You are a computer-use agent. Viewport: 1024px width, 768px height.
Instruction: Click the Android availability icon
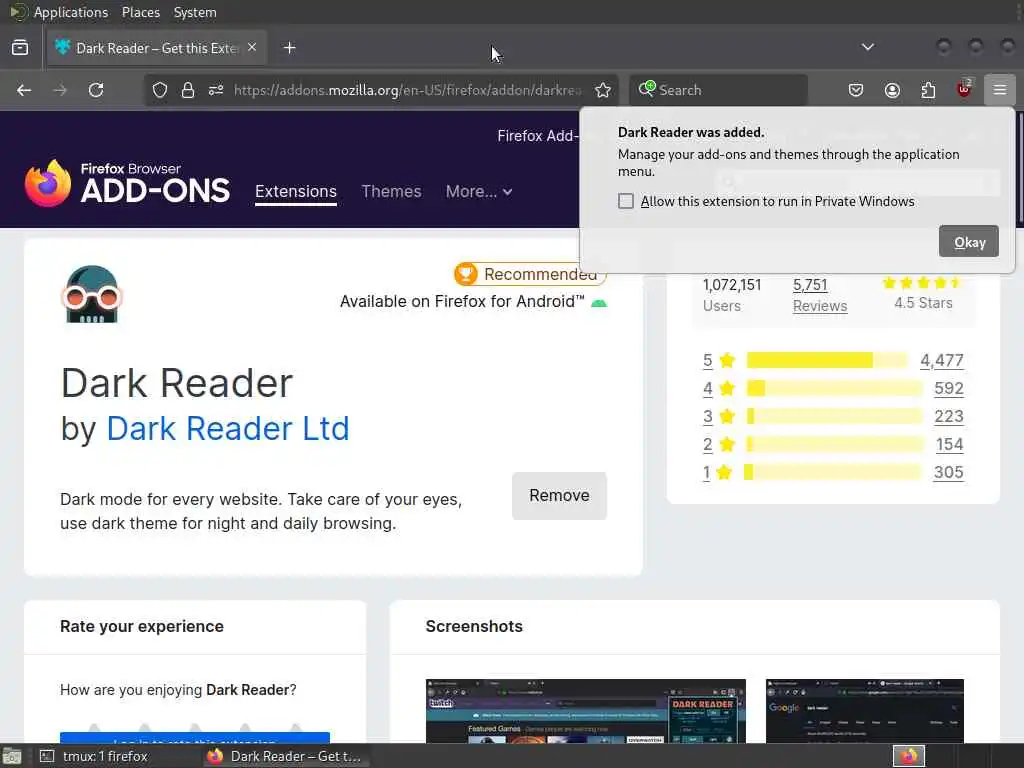[x=599, y=303]
